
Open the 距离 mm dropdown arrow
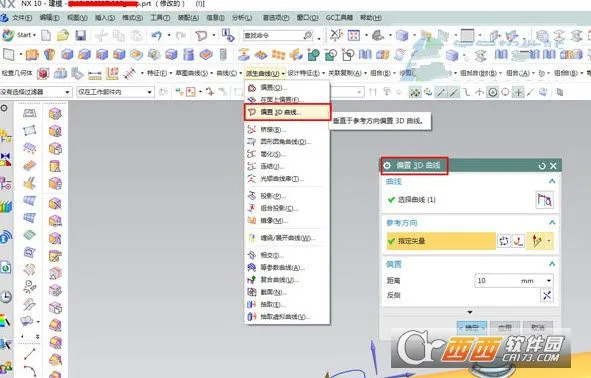548,280
